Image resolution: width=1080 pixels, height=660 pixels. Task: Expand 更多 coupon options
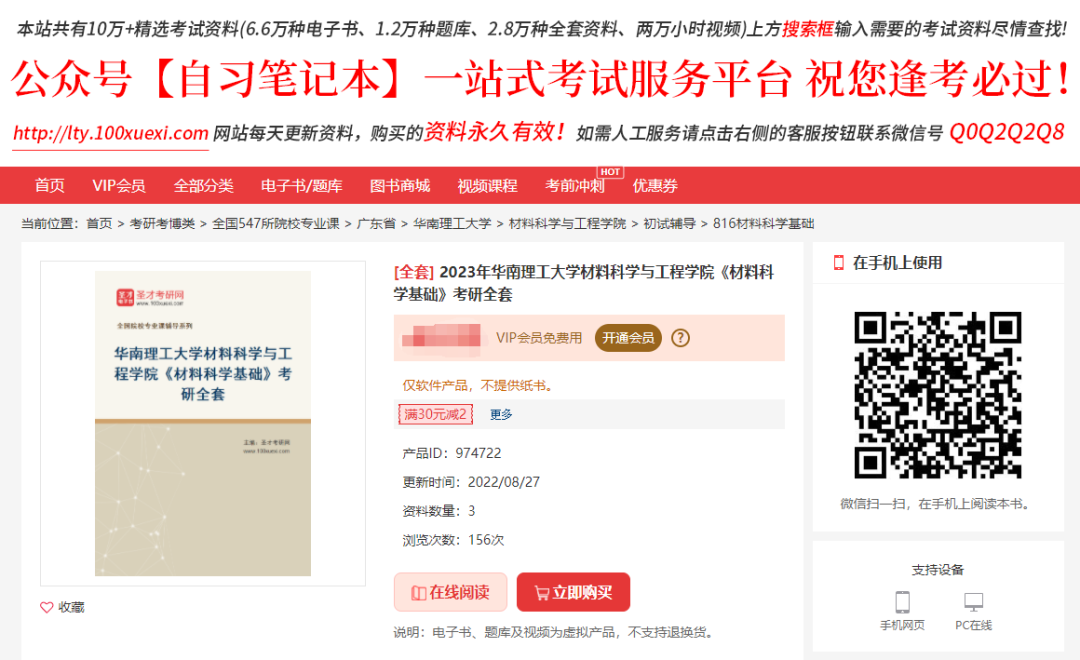pyautogui.click(x=501, y=414)
